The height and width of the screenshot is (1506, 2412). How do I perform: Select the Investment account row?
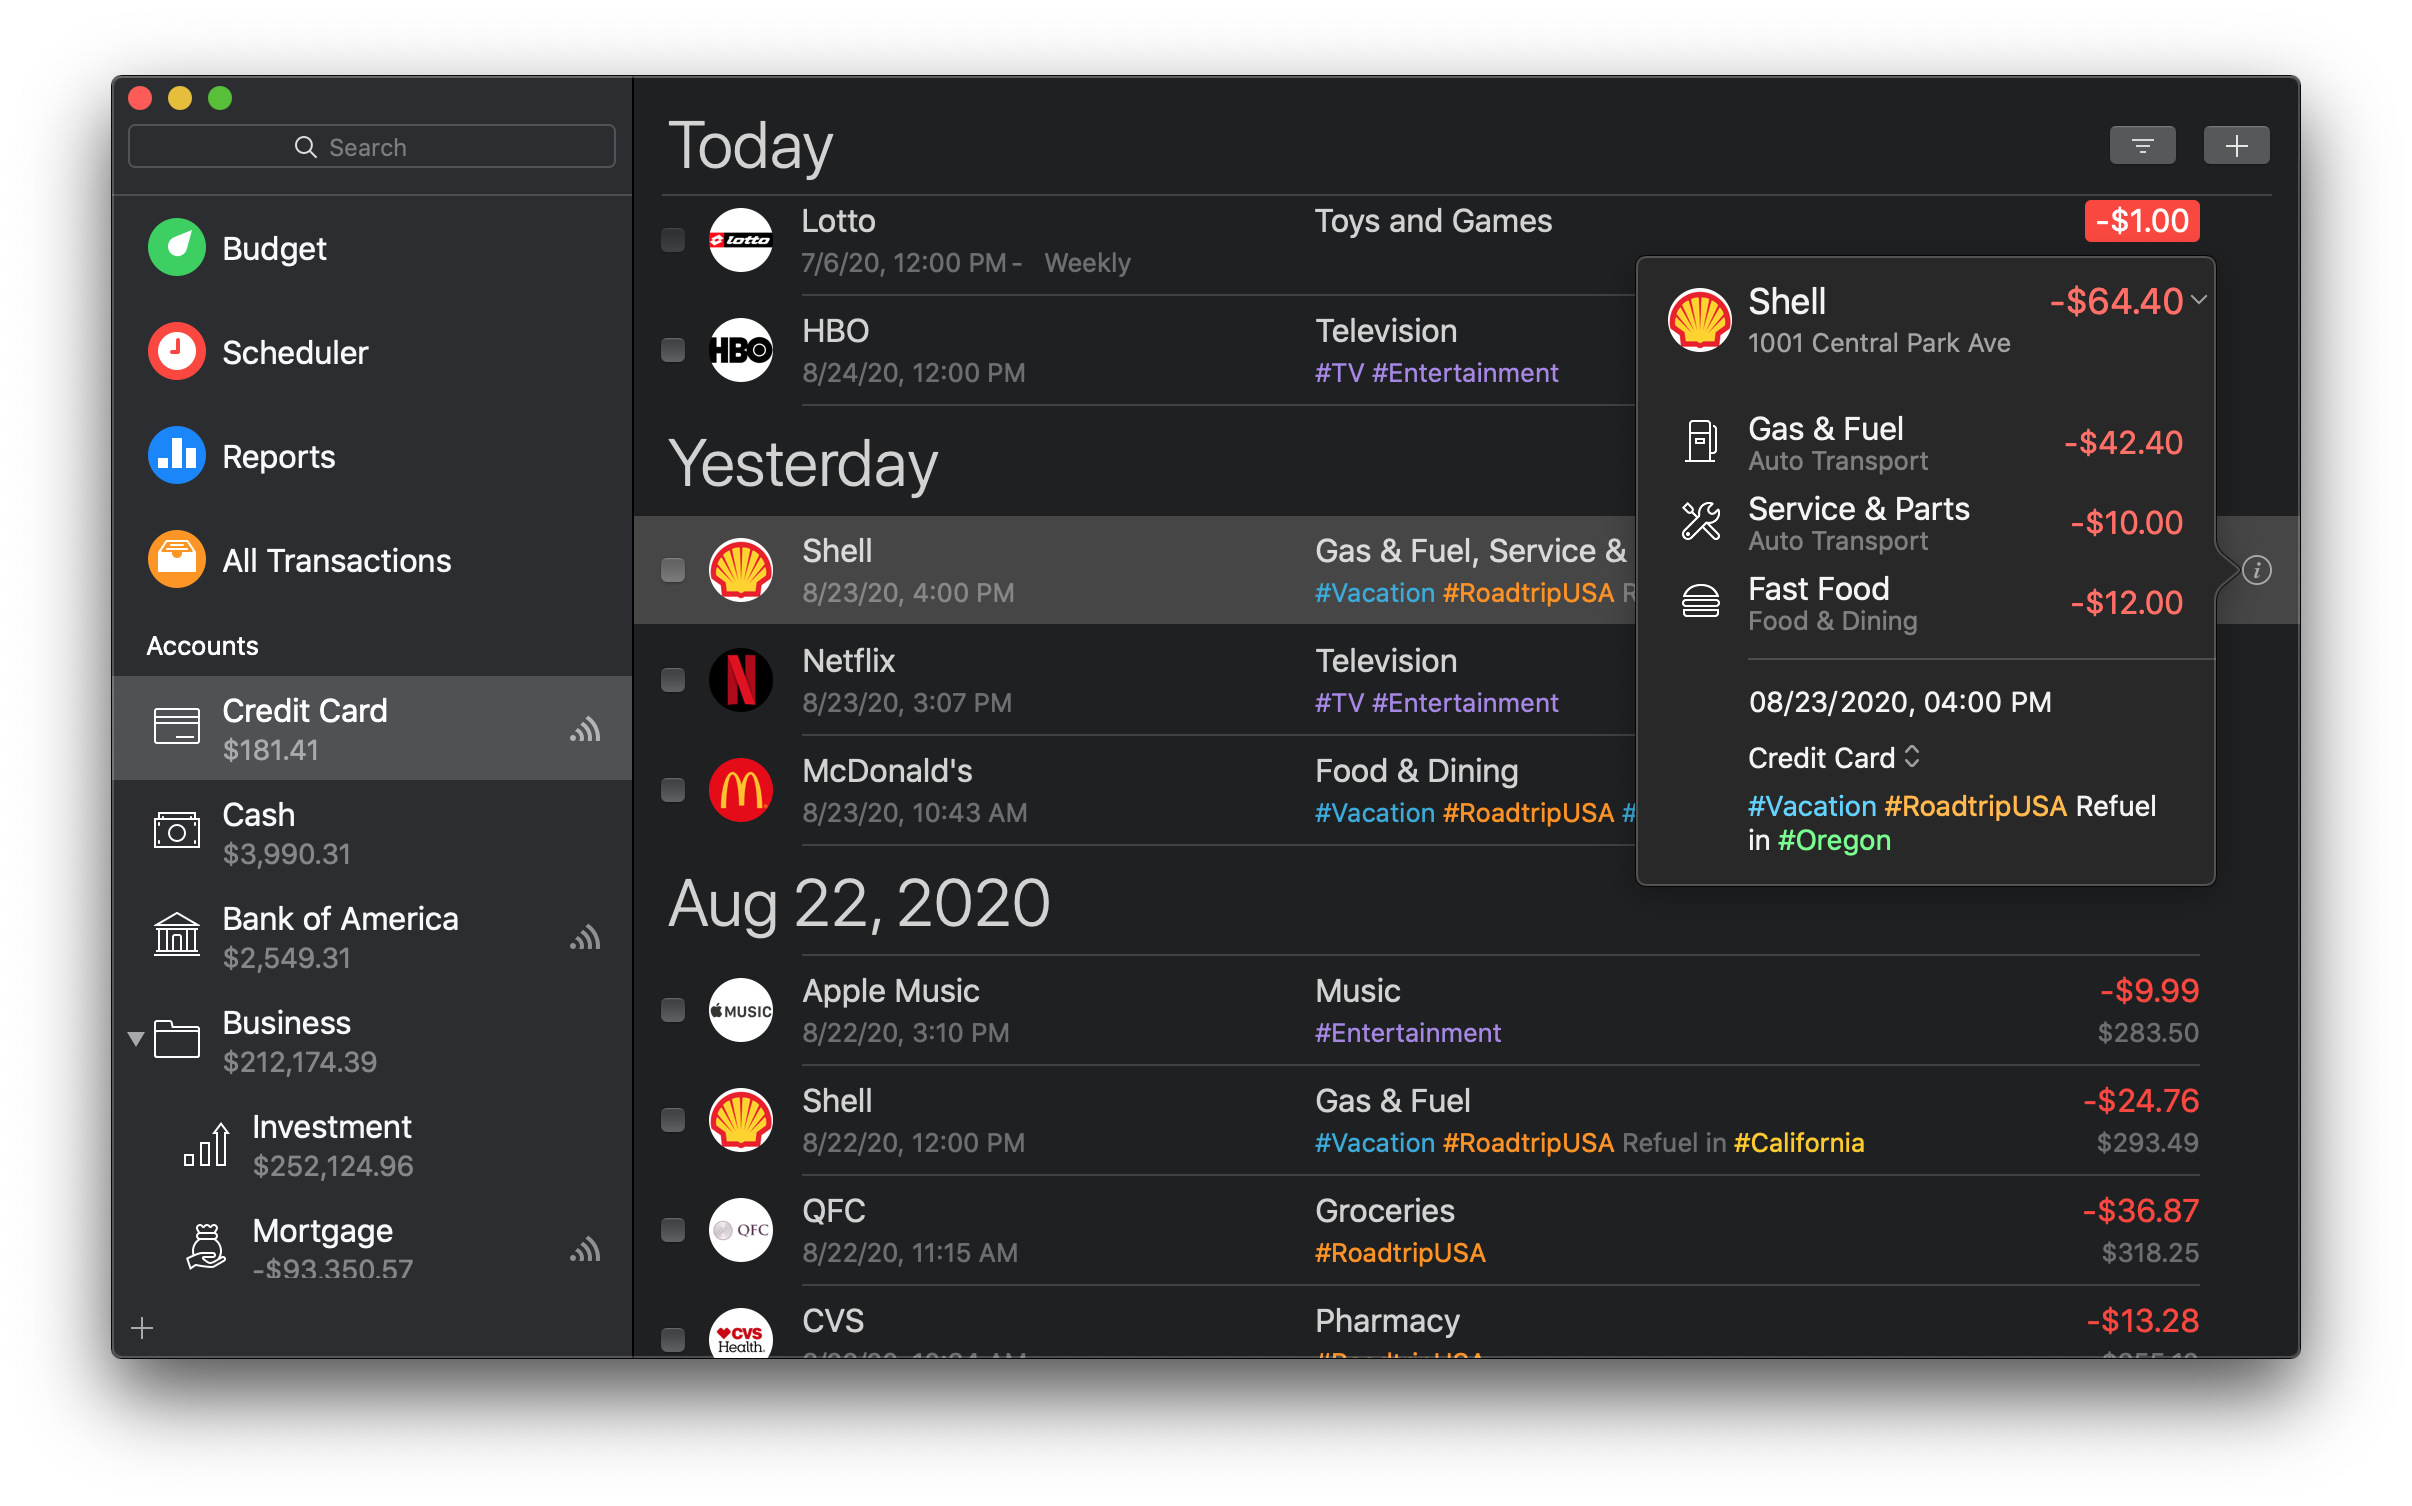point(372,1144)
